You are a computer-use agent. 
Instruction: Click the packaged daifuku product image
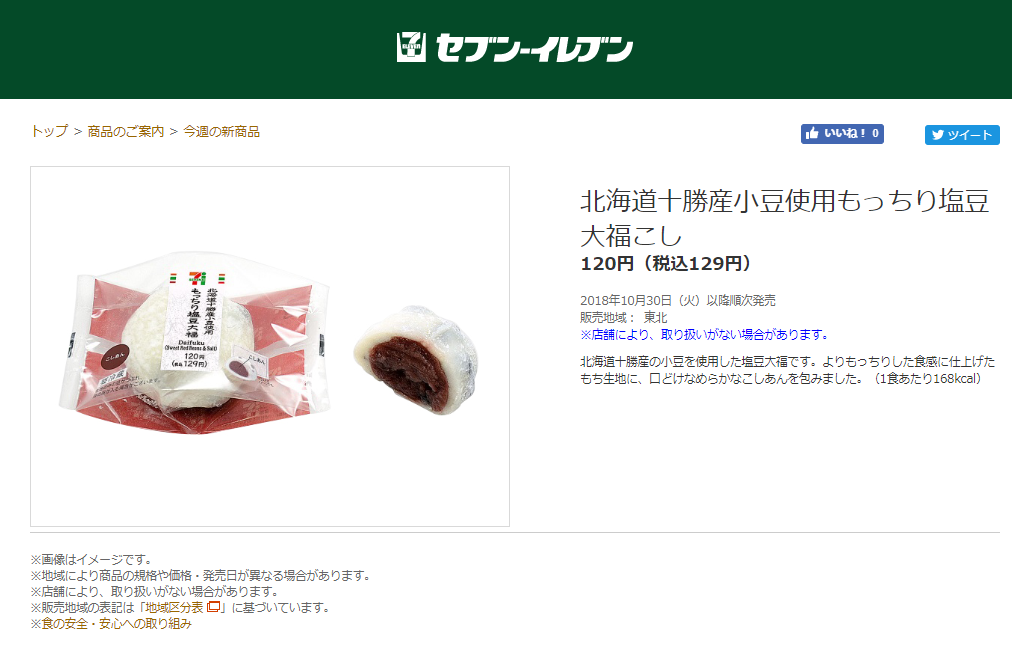click(196, 342)
